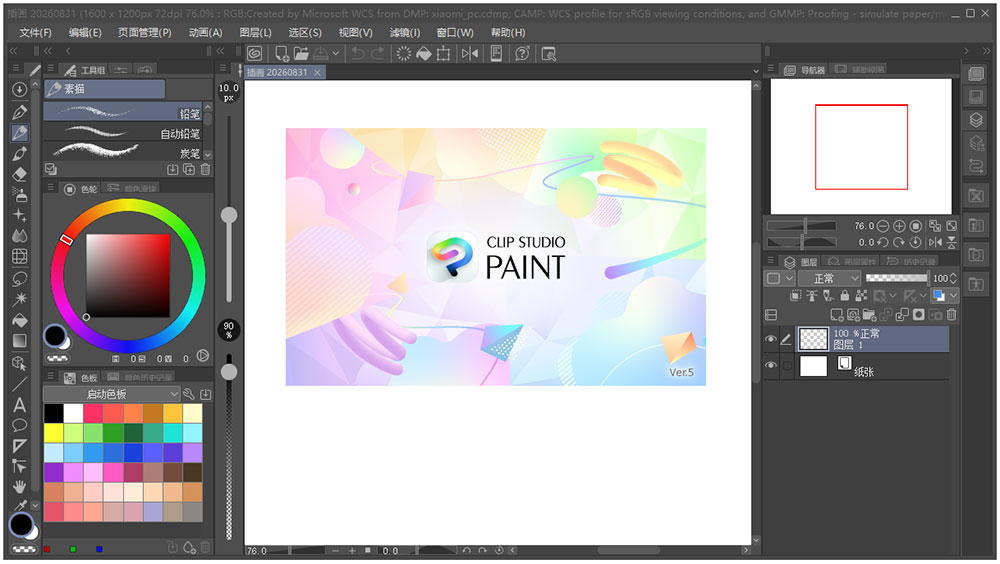Pick the yellow swatch in color set
Screen dimensions: 1000x564
54,433
